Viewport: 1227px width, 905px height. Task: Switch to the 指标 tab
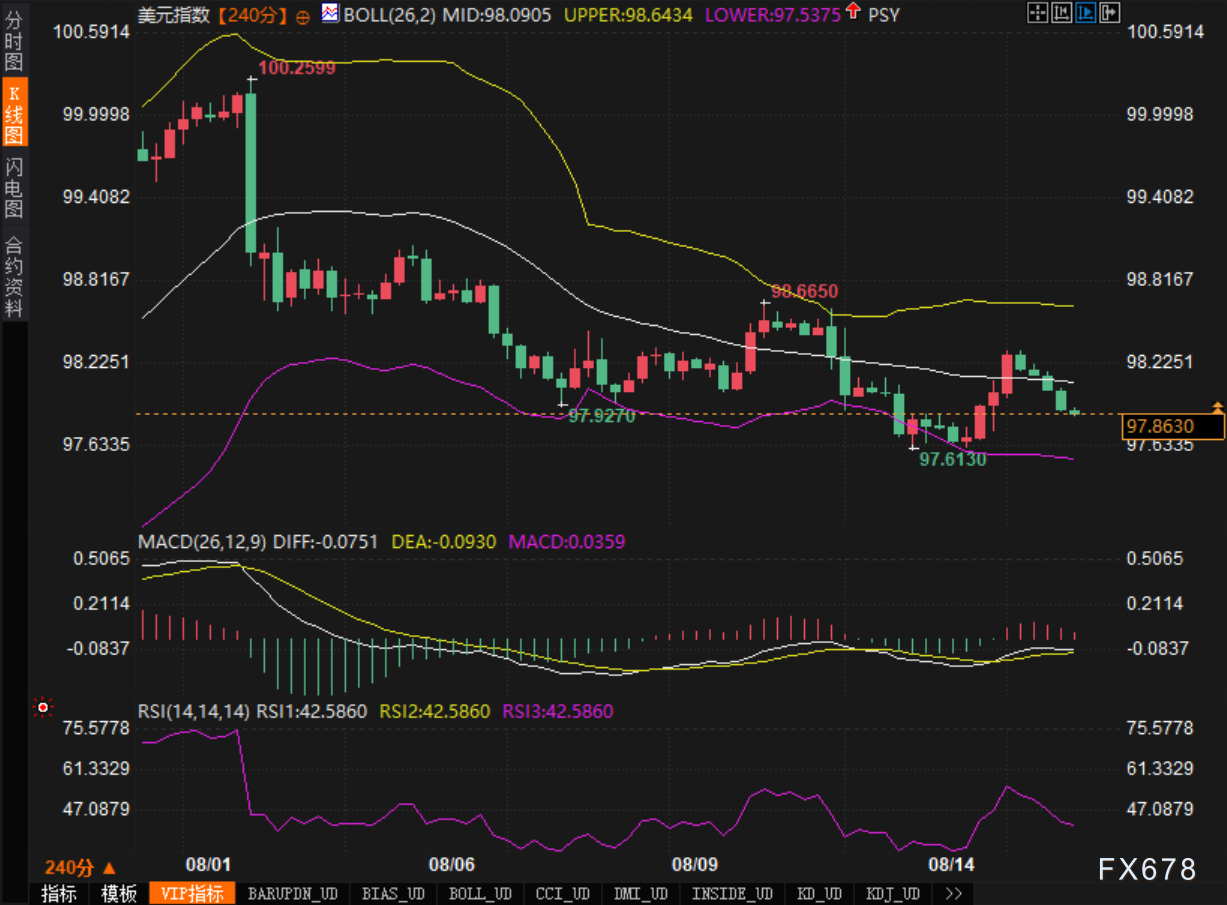click(58, 893)
